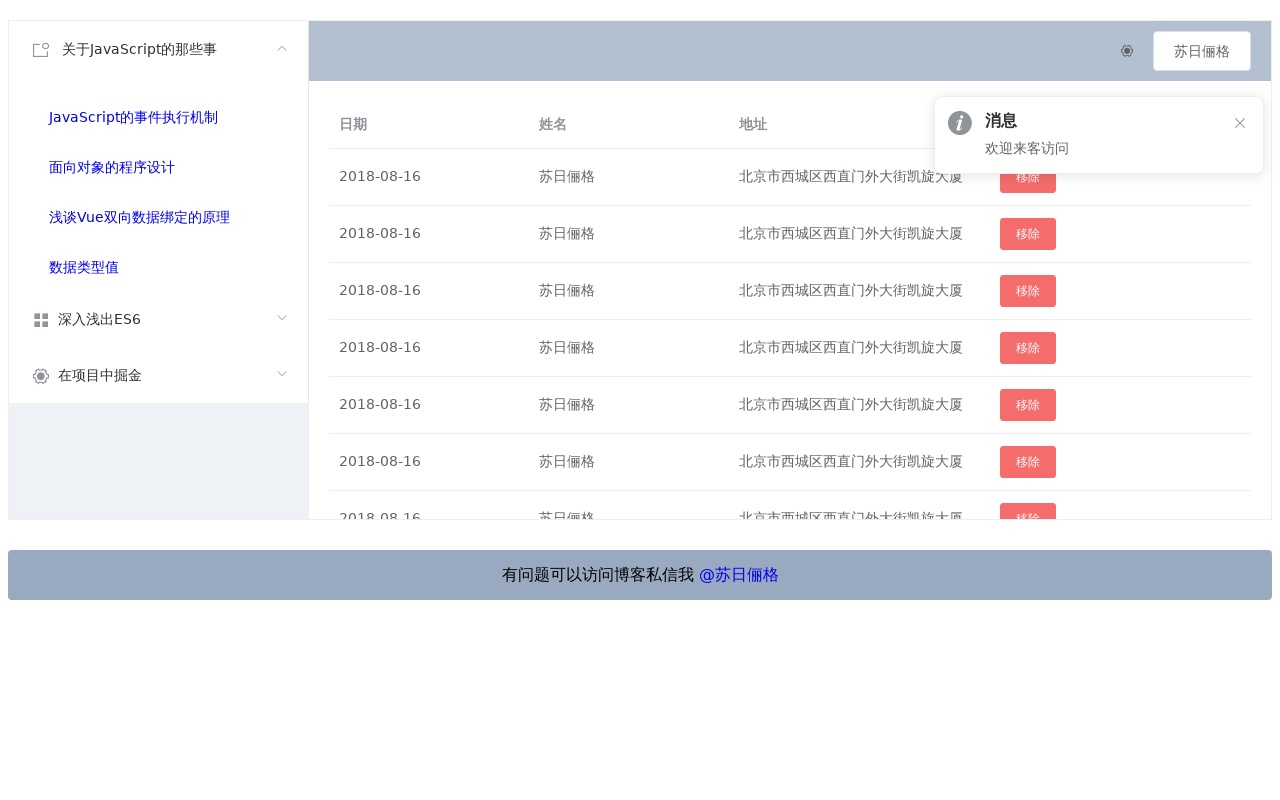Select the 在项目中掘金 menu item
1280x800 pixels.
coord(158,376)
